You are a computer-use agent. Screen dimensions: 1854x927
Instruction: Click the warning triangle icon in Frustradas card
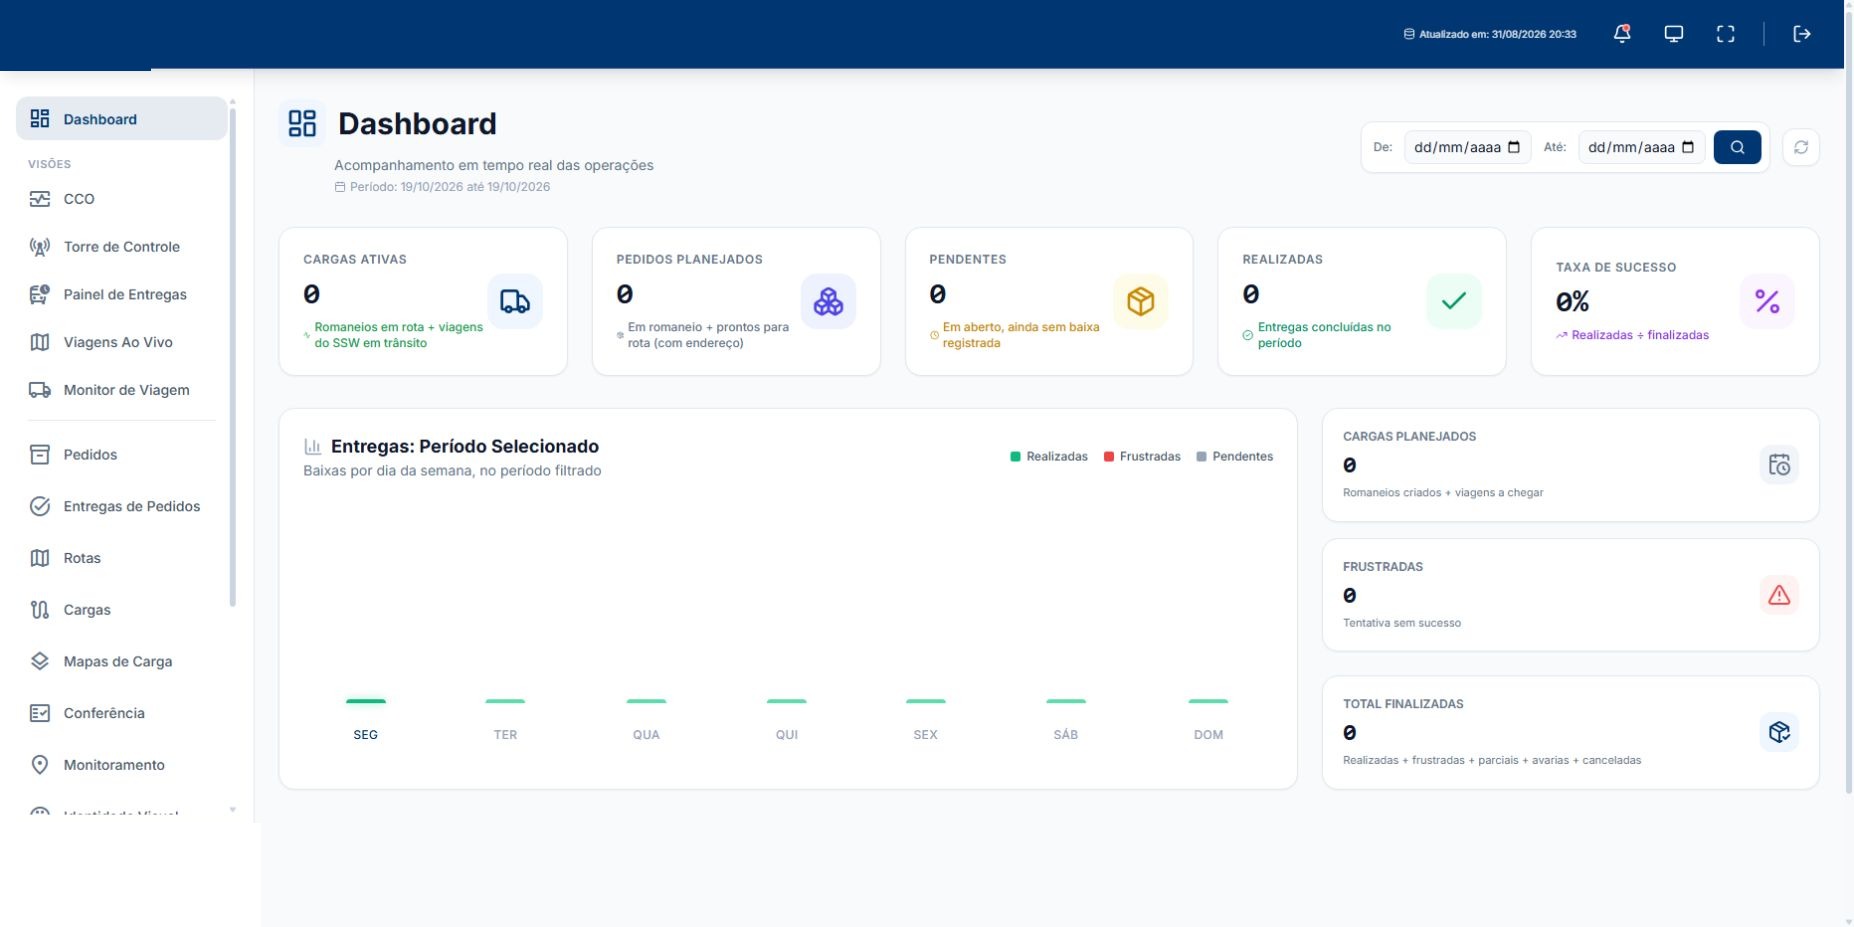pos(1779,595)
